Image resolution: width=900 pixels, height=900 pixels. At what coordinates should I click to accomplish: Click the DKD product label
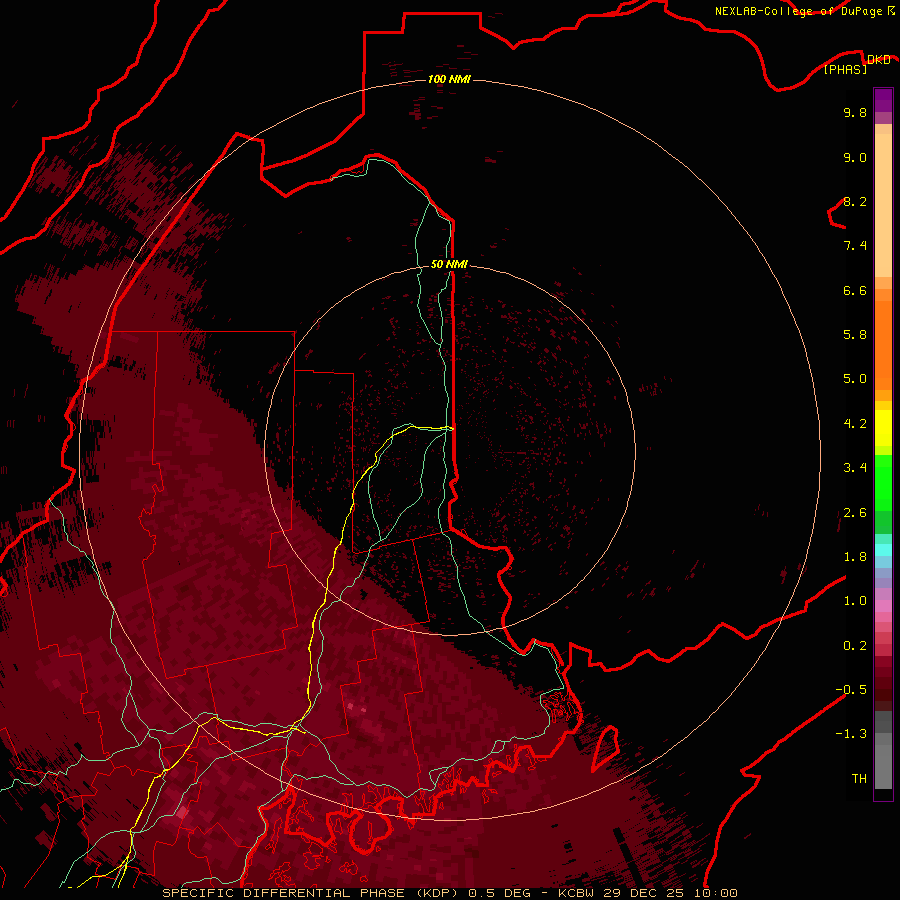point(878,60)
